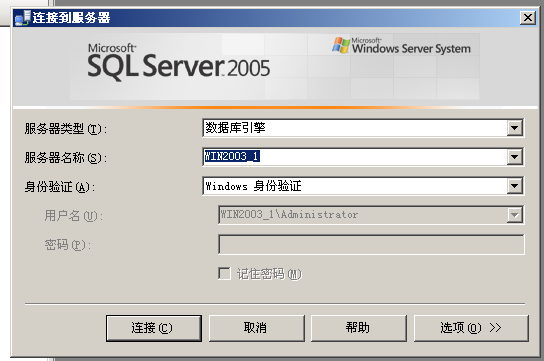544x361 pixels.
Task: Click the 密码(P) label
Action: pyautogui.click(x=68, y=245)
